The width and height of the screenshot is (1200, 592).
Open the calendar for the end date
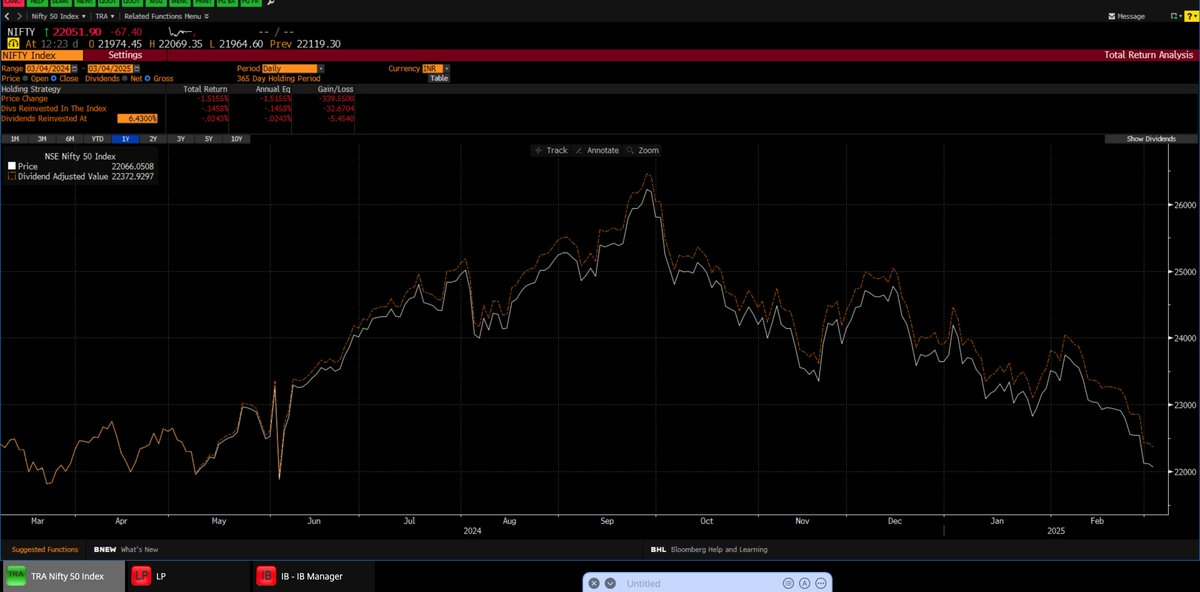tap(136, 68)
